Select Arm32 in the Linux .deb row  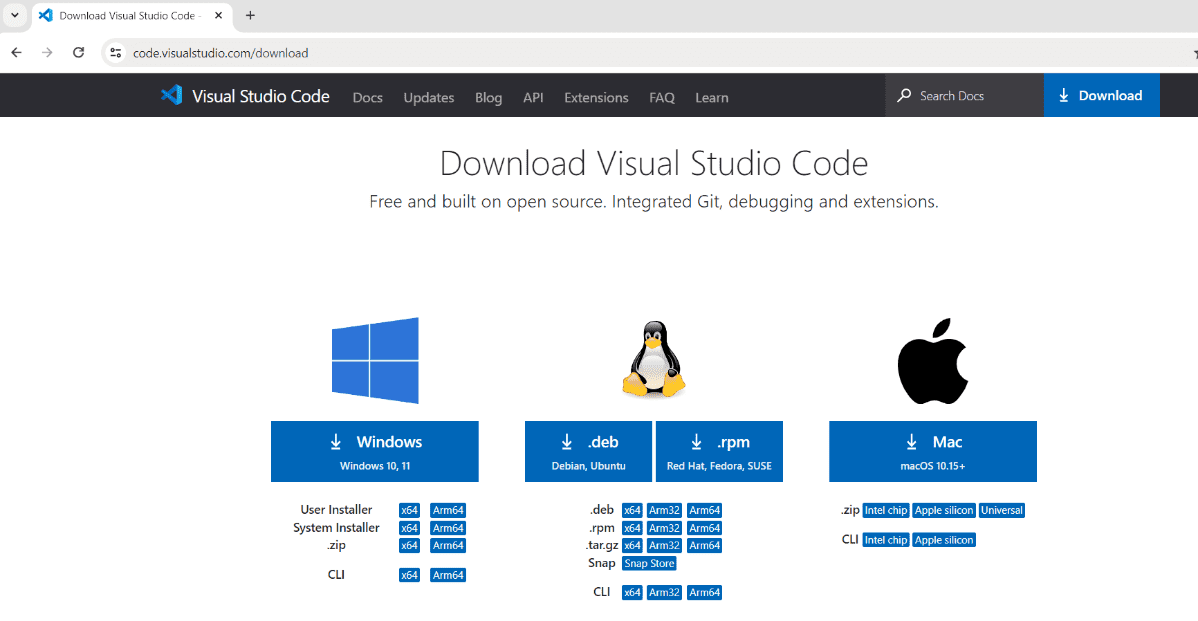(x=664, y=510)
